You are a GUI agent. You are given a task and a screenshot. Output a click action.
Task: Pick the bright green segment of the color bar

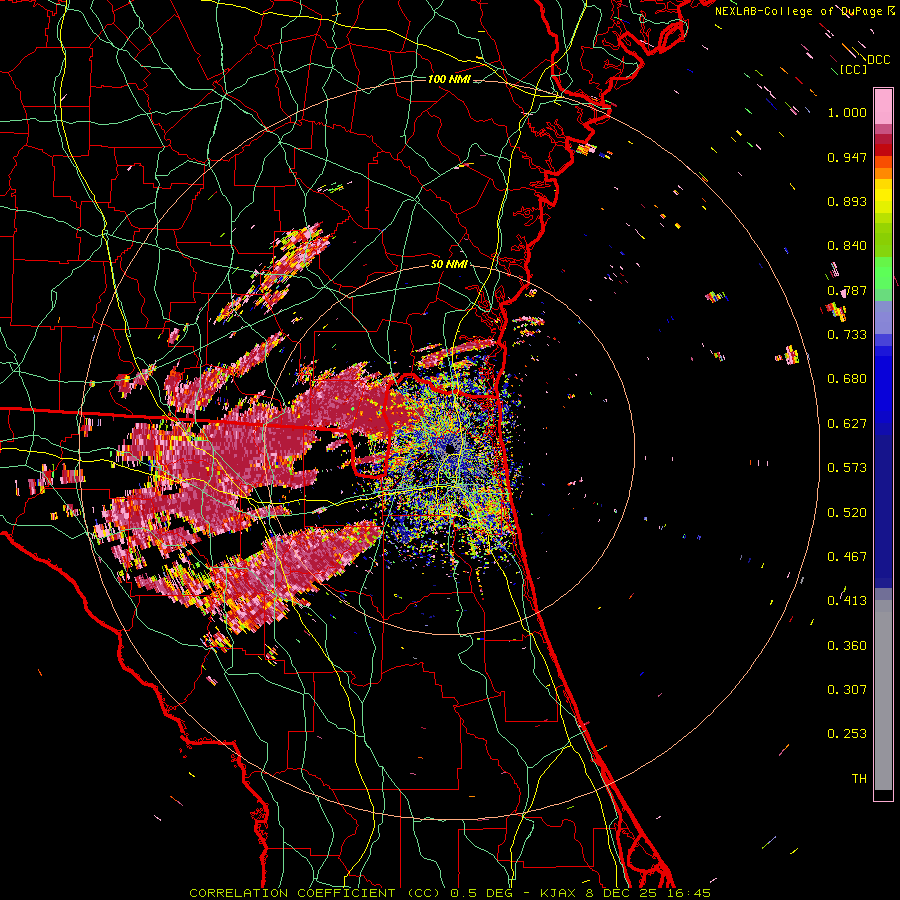point(883,273)
